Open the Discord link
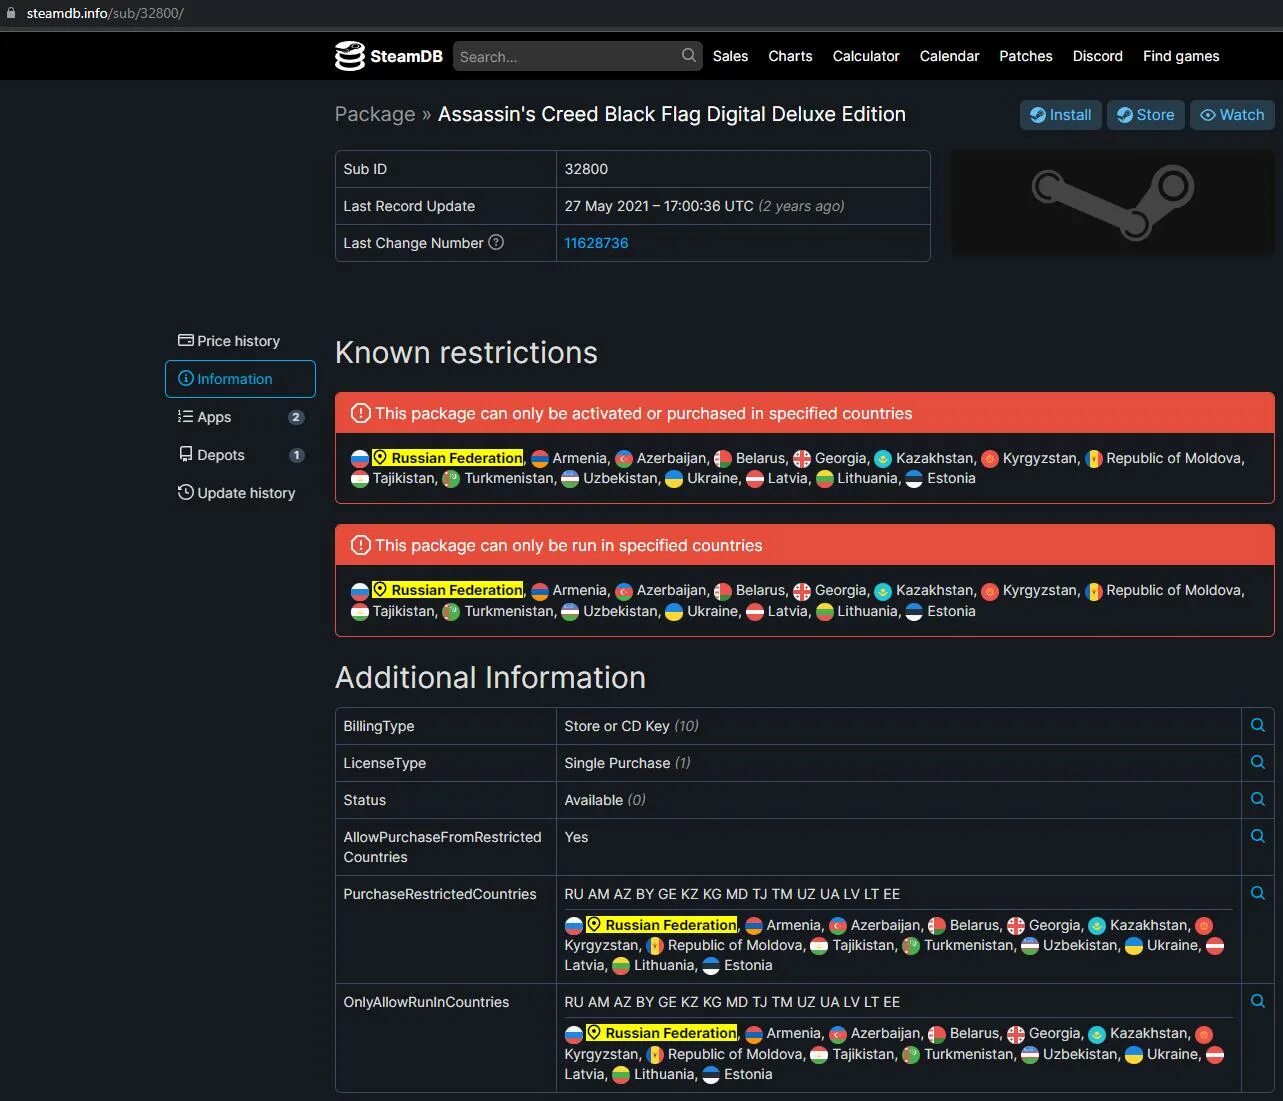The height and width of the screenshot is (1101, 1283). tap(1098, 56)
